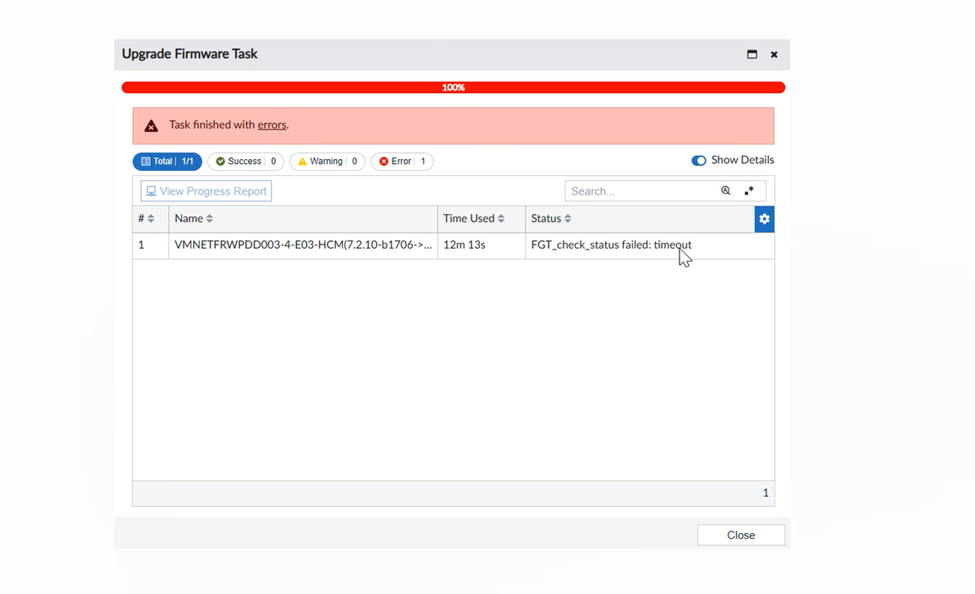Click the red error warning triangle icon
The height and width of the screenshot is (594, 975).
151,126
